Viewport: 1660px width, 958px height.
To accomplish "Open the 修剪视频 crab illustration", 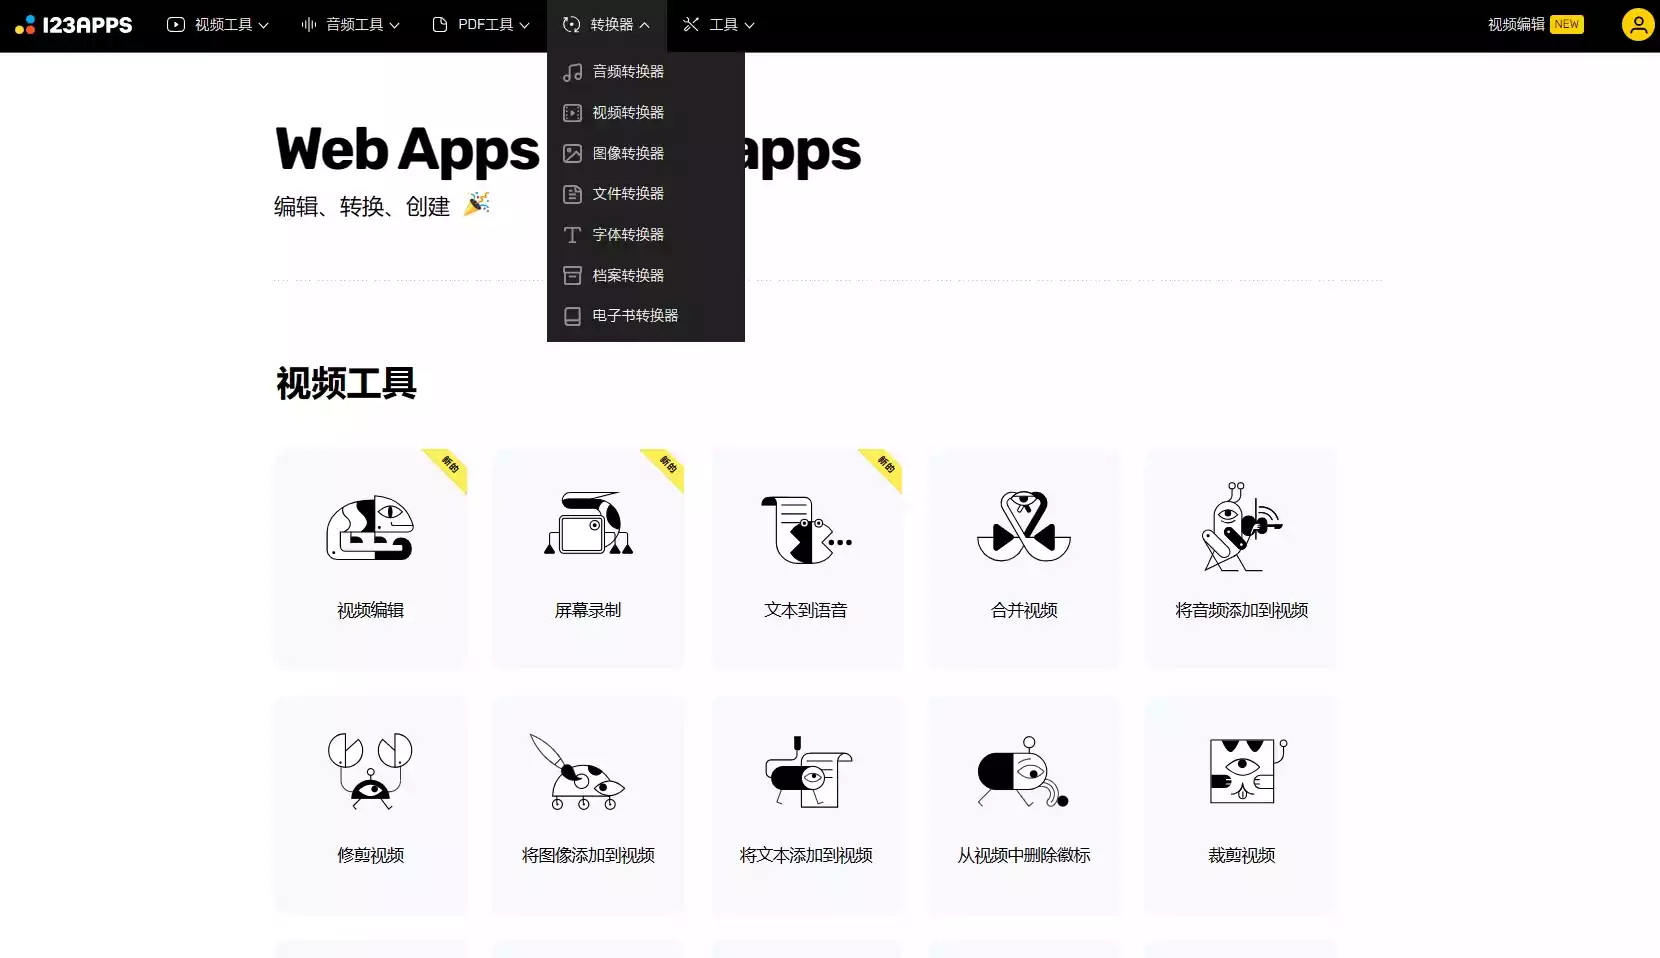I will (370, 771).
